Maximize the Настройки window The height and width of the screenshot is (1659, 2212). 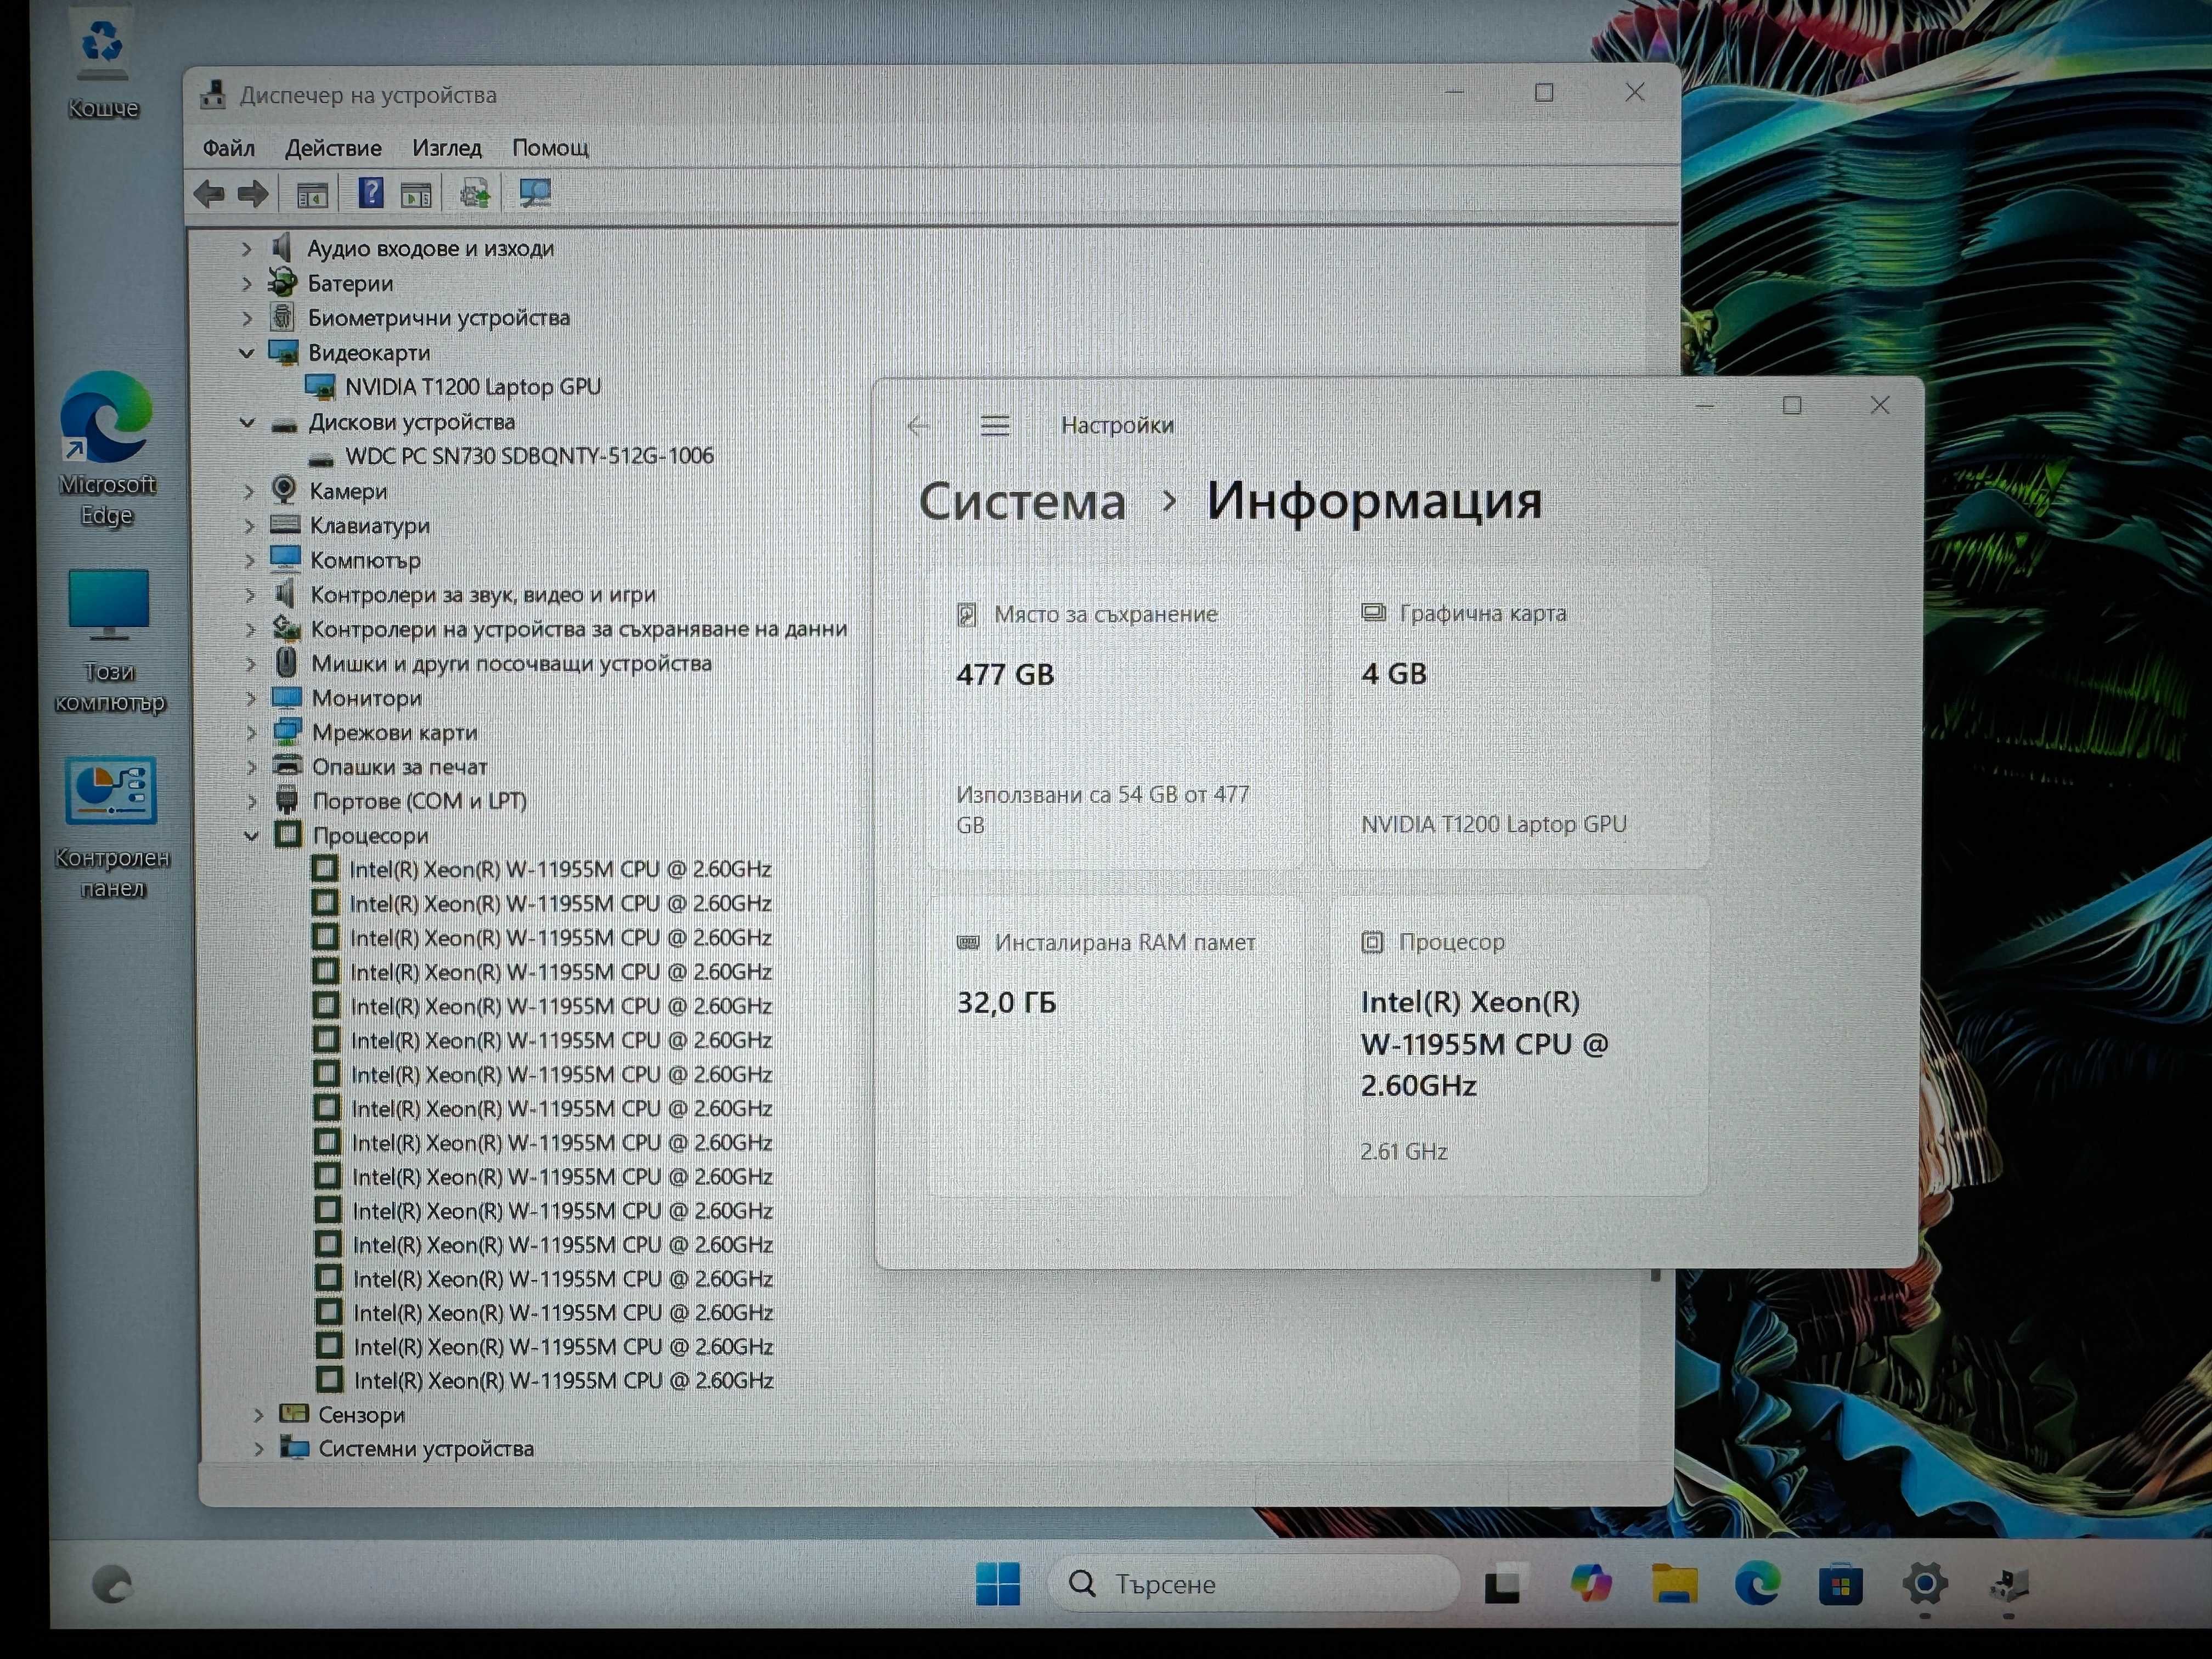coord(1792,406)
